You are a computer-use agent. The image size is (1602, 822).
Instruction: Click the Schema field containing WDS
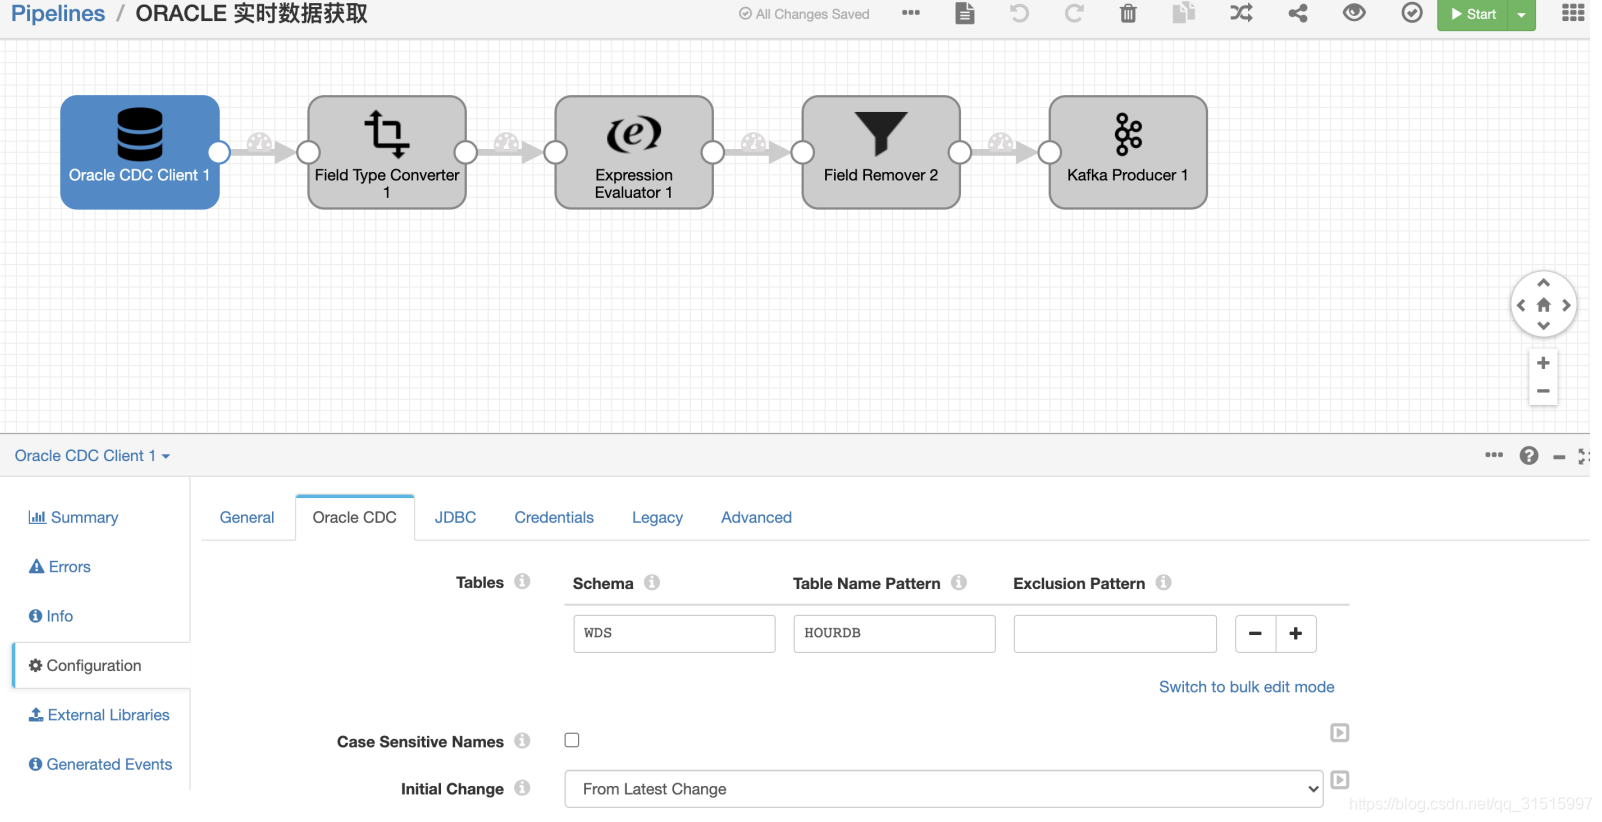674,633
